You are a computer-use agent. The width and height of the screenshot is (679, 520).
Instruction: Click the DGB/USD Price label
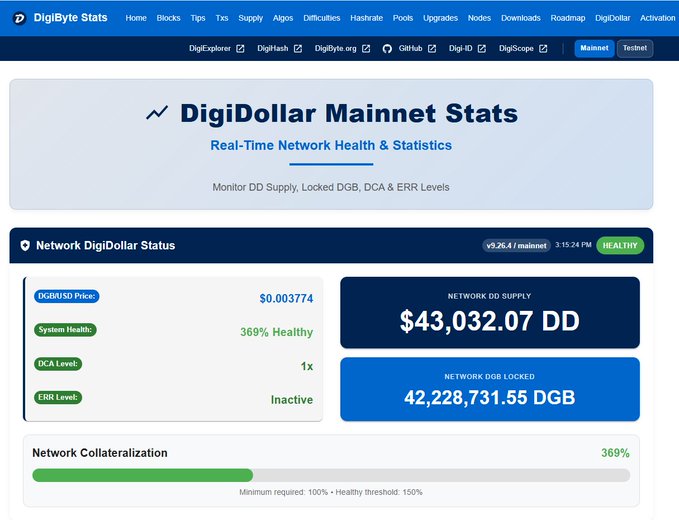[x=67, y=296]
